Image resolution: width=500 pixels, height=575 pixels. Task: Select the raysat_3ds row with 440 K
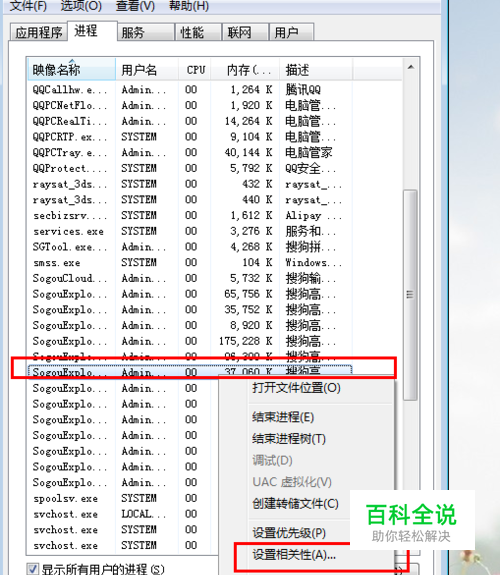[x=190, y=200]
